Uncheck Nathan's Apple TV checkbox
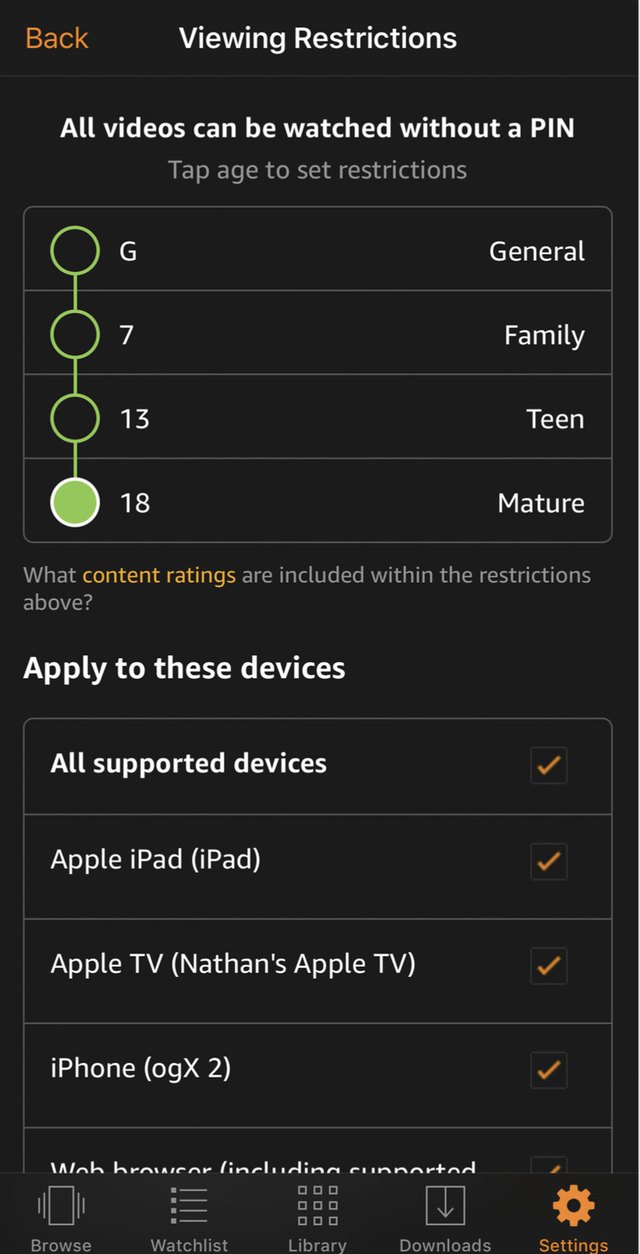The width and height of the screenshot is (640, 1254). click(x=548, y=966)
